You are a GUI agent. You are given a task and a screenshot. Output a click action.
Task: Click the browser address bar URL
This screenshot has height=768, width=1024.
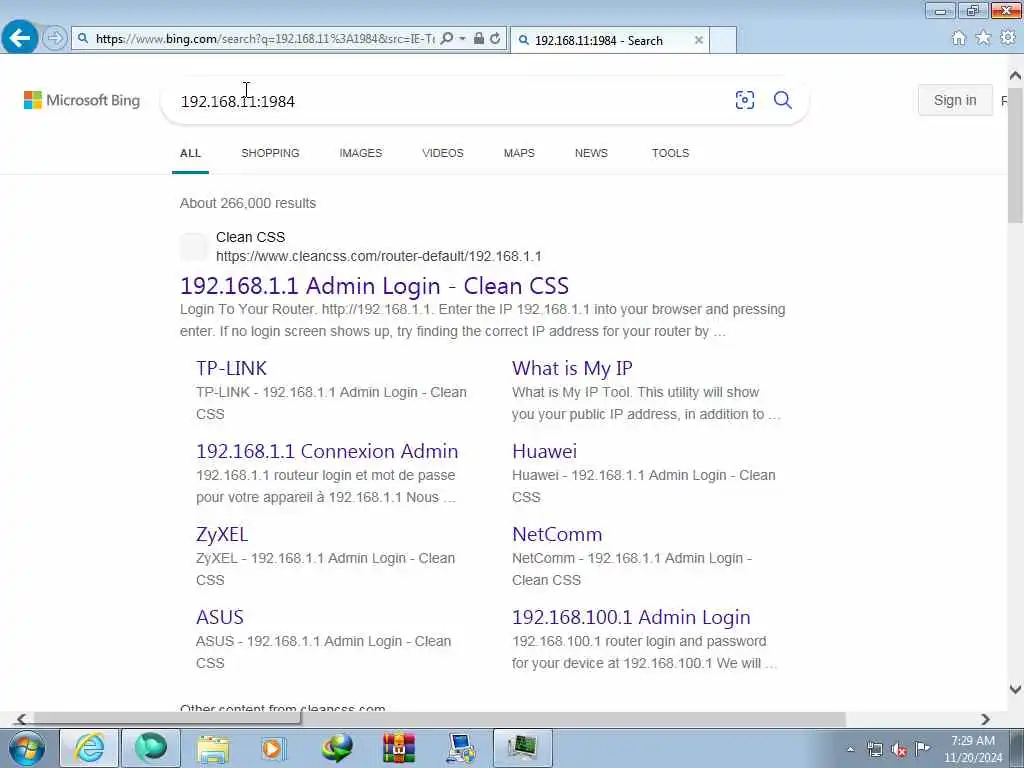pyautogui.click(x=264, y=39)
